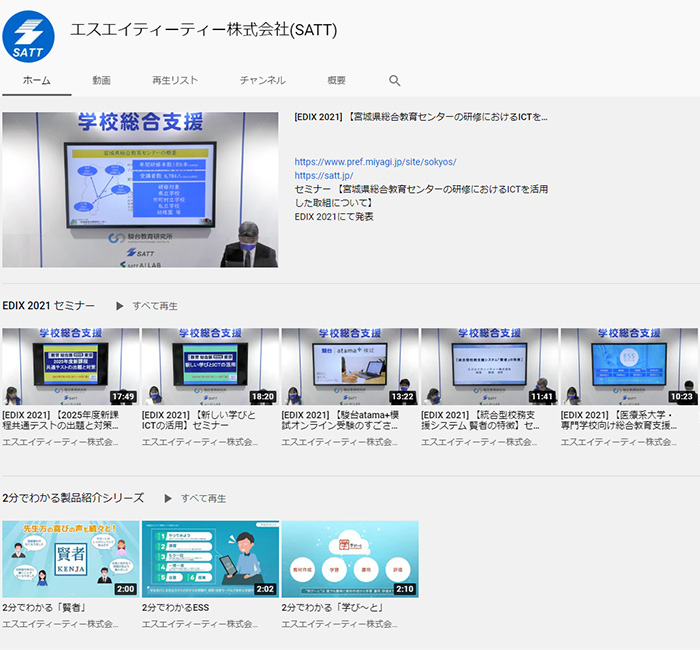Screen dimensions: 700x650
Task: Click すべて再生 for EDIX 2021 セミナー
Action: tap(155, 306)
